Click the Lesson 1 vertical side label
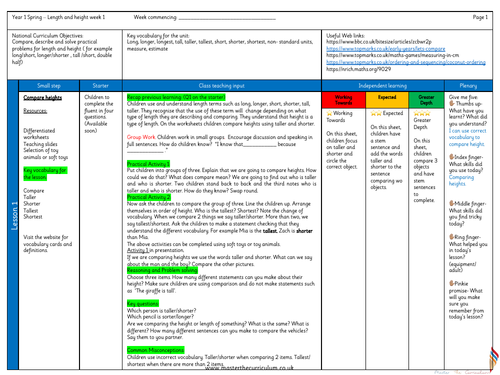 click(x=14, y=216)
